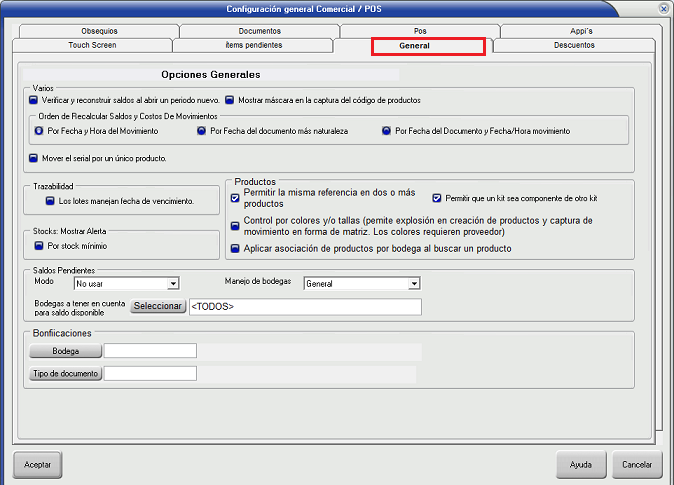This screenshot has height=485, width=674.
Task: Click the Bodega input field
Action: click(150, 350)
